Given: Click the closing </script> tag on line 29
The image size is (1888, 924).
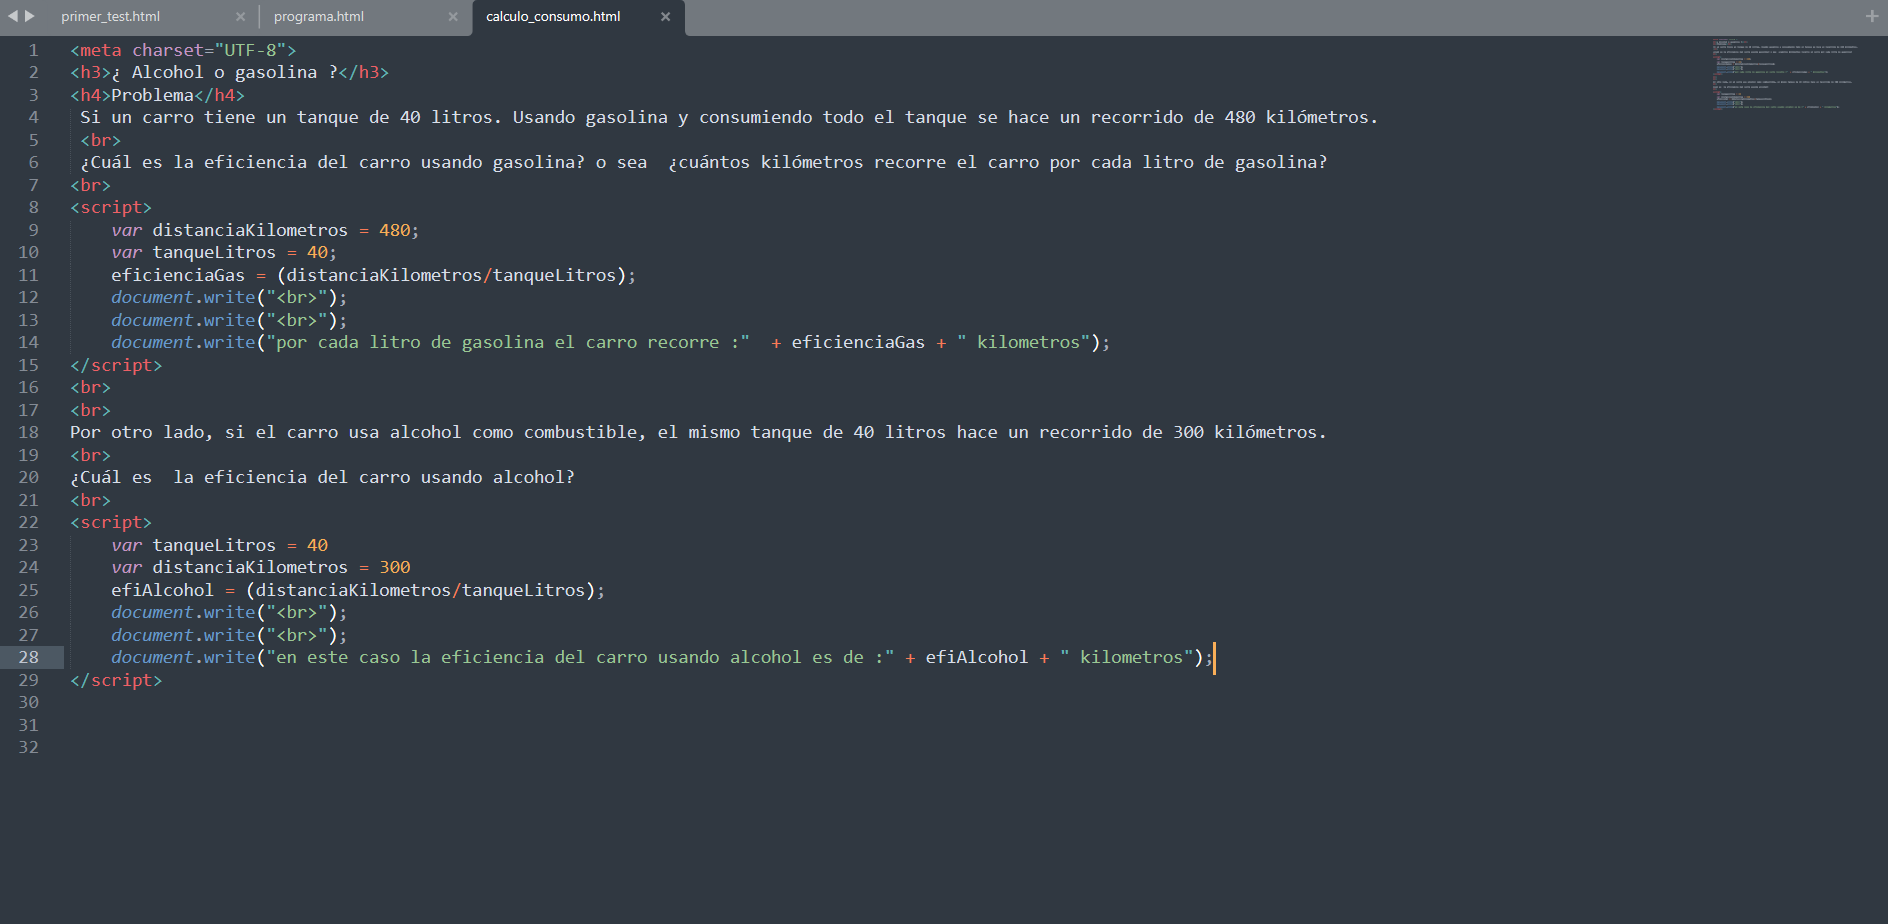Looking at the screenshot, I should 116,680.
